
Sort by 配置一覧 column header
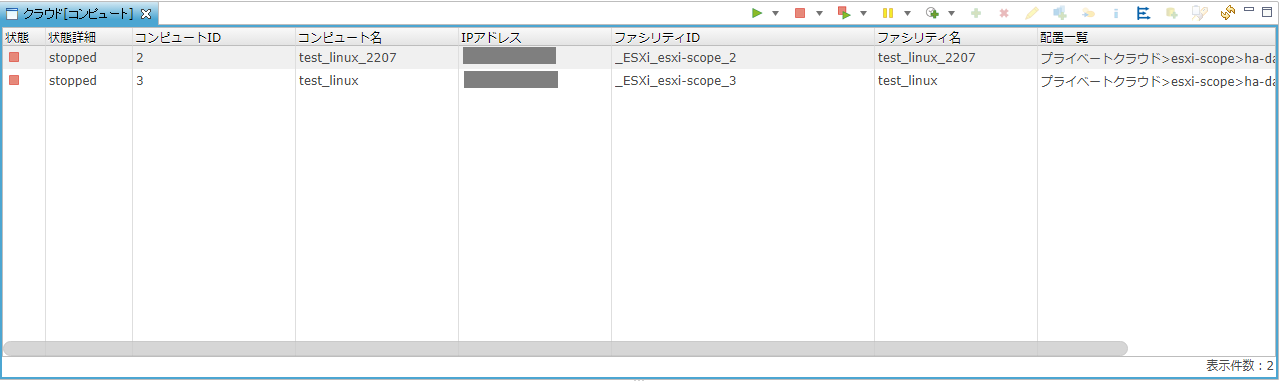(x=1157, y=37)
